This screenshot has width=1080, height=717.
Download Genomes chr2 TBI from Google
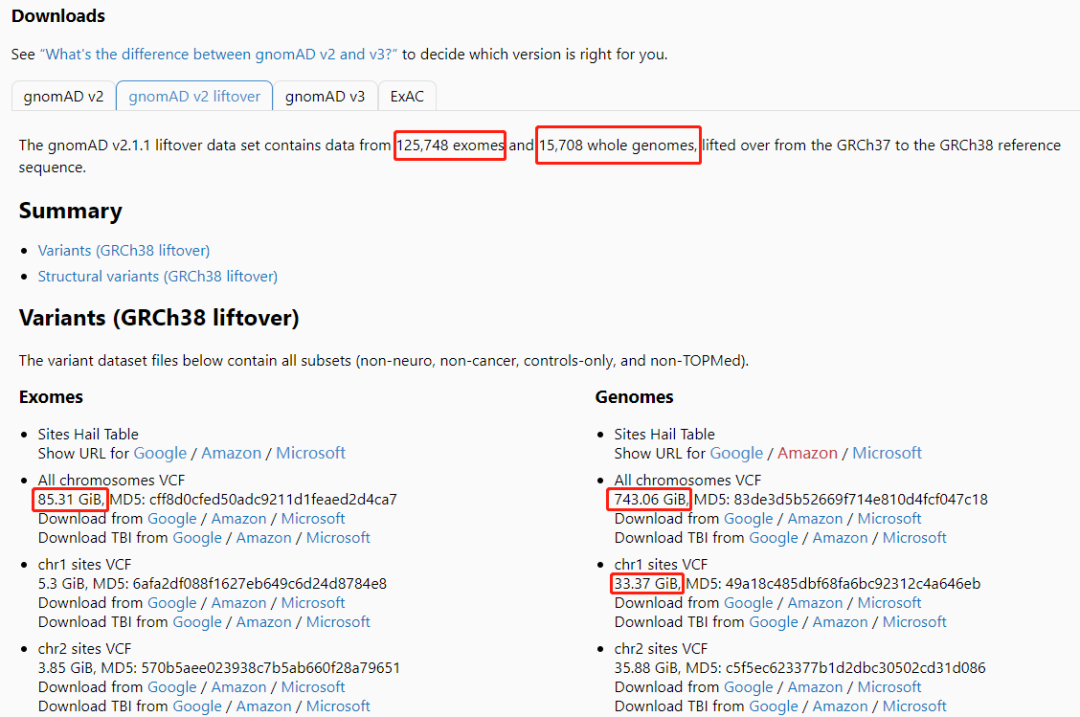(773, 707)
